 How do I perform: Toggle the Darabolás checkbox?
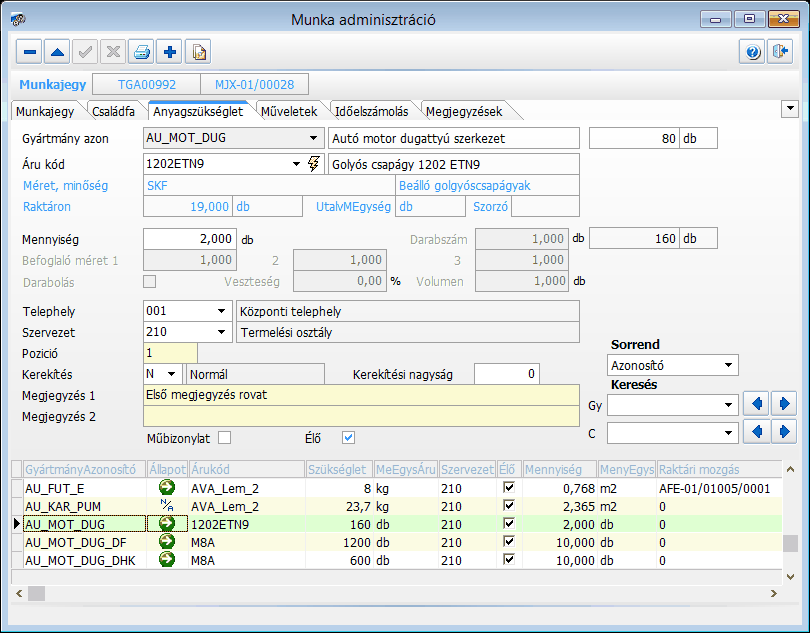point(149,282)
